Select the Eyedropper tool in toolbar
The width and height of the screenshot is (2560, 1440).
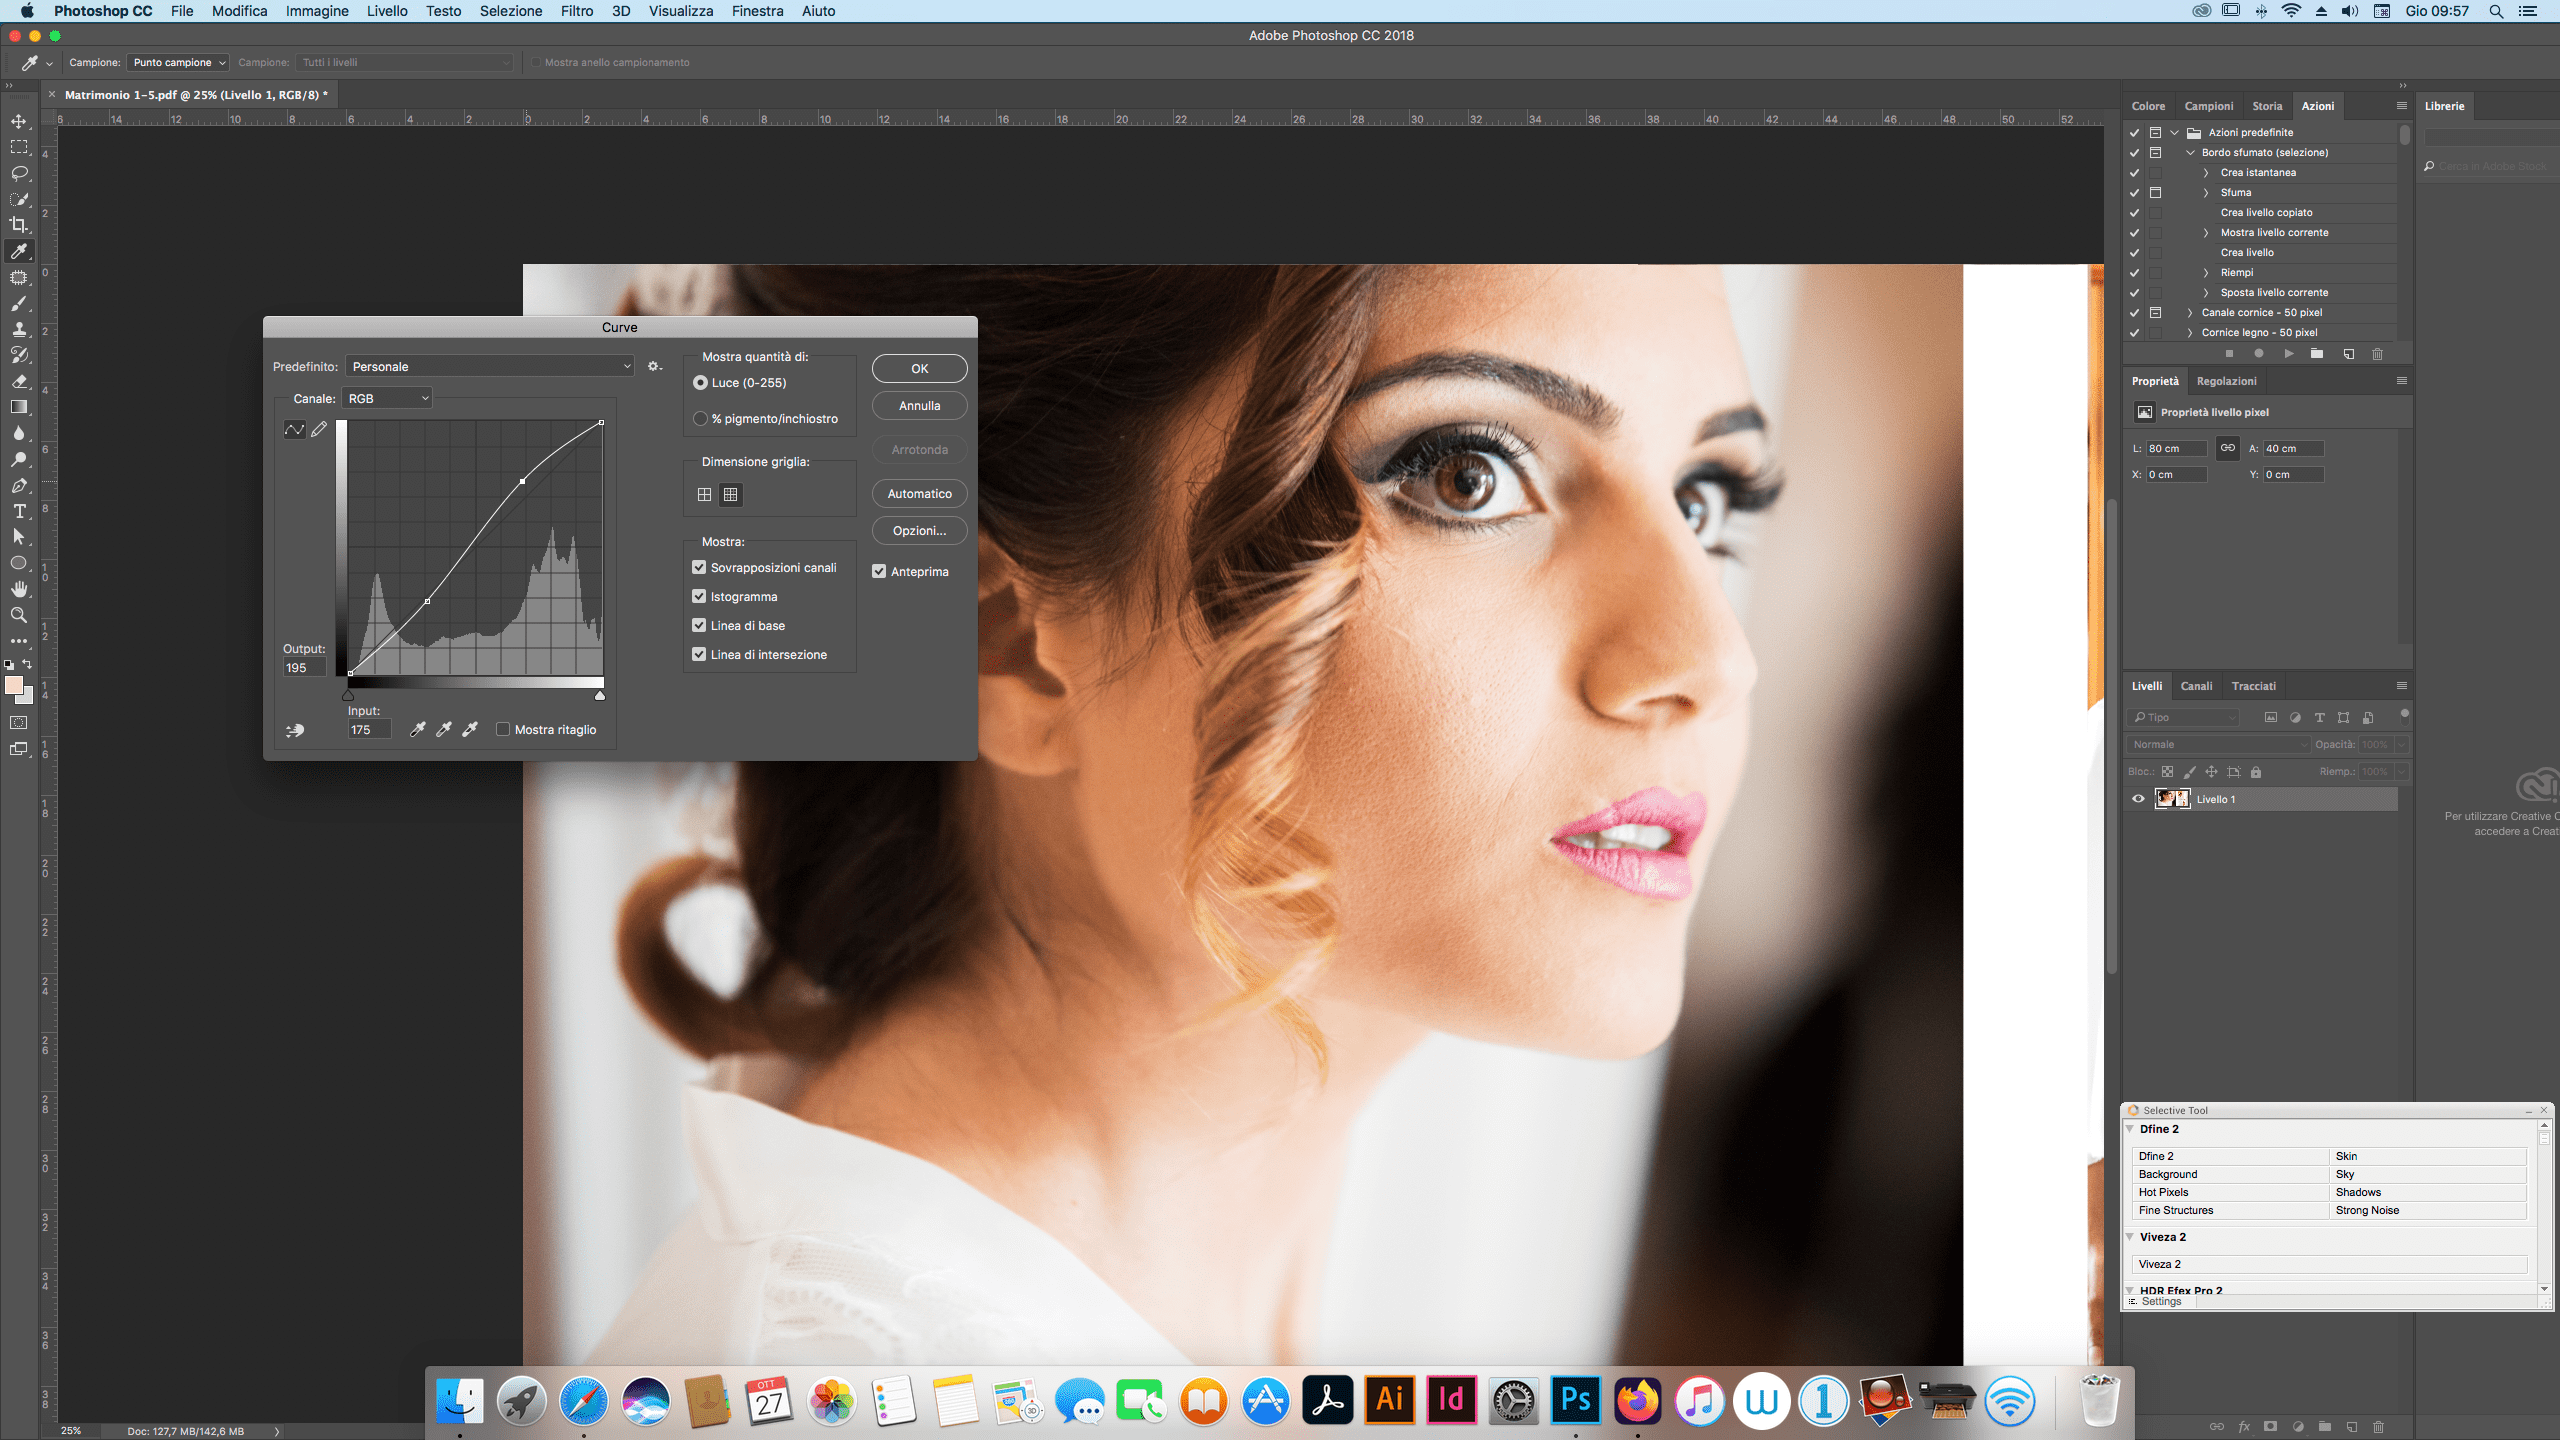(x=19, y=251)
